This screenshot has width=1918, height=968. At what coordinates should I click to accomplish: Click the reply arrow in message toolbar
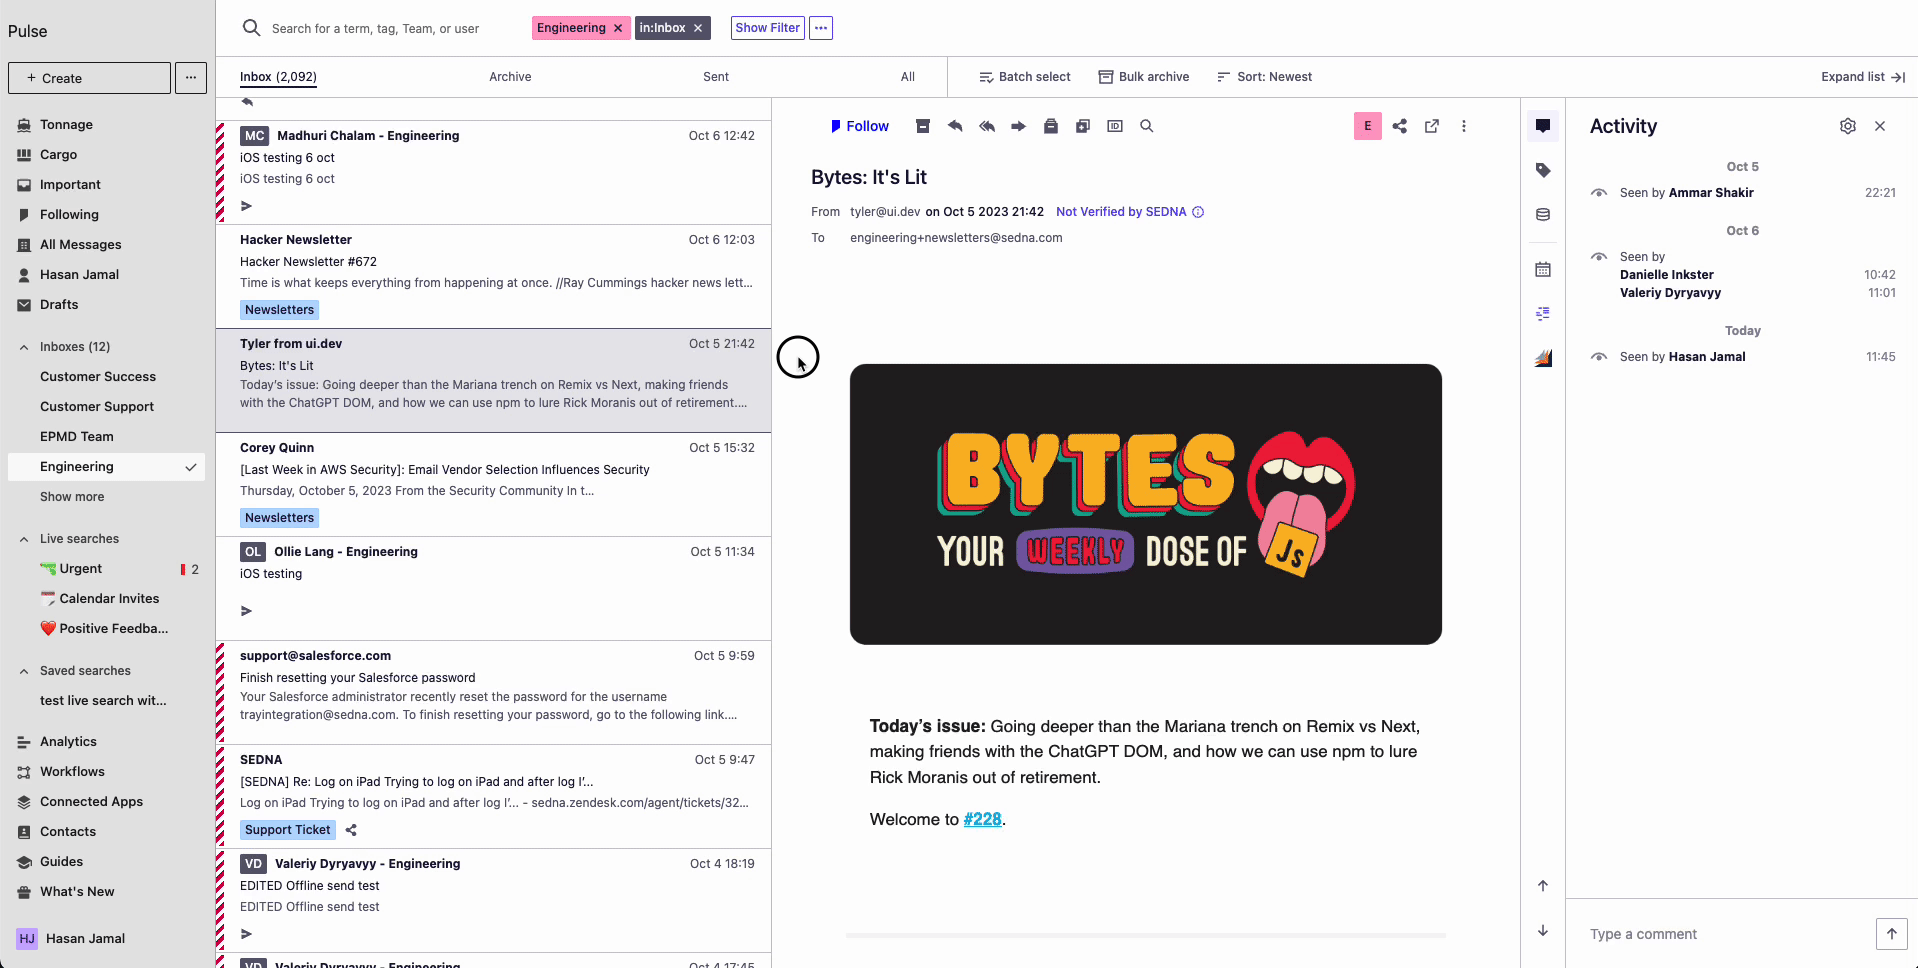coord(955,126)
